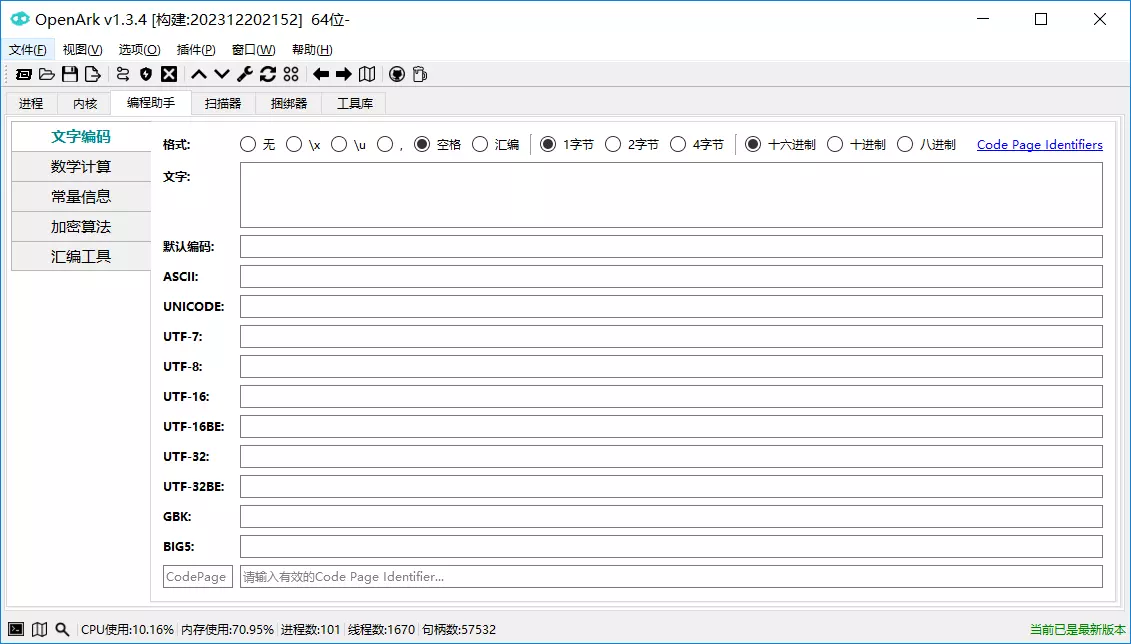Viewport: 1131px width, 644px height.
Task: Select the \x format radio button
Action: point(294,144)
